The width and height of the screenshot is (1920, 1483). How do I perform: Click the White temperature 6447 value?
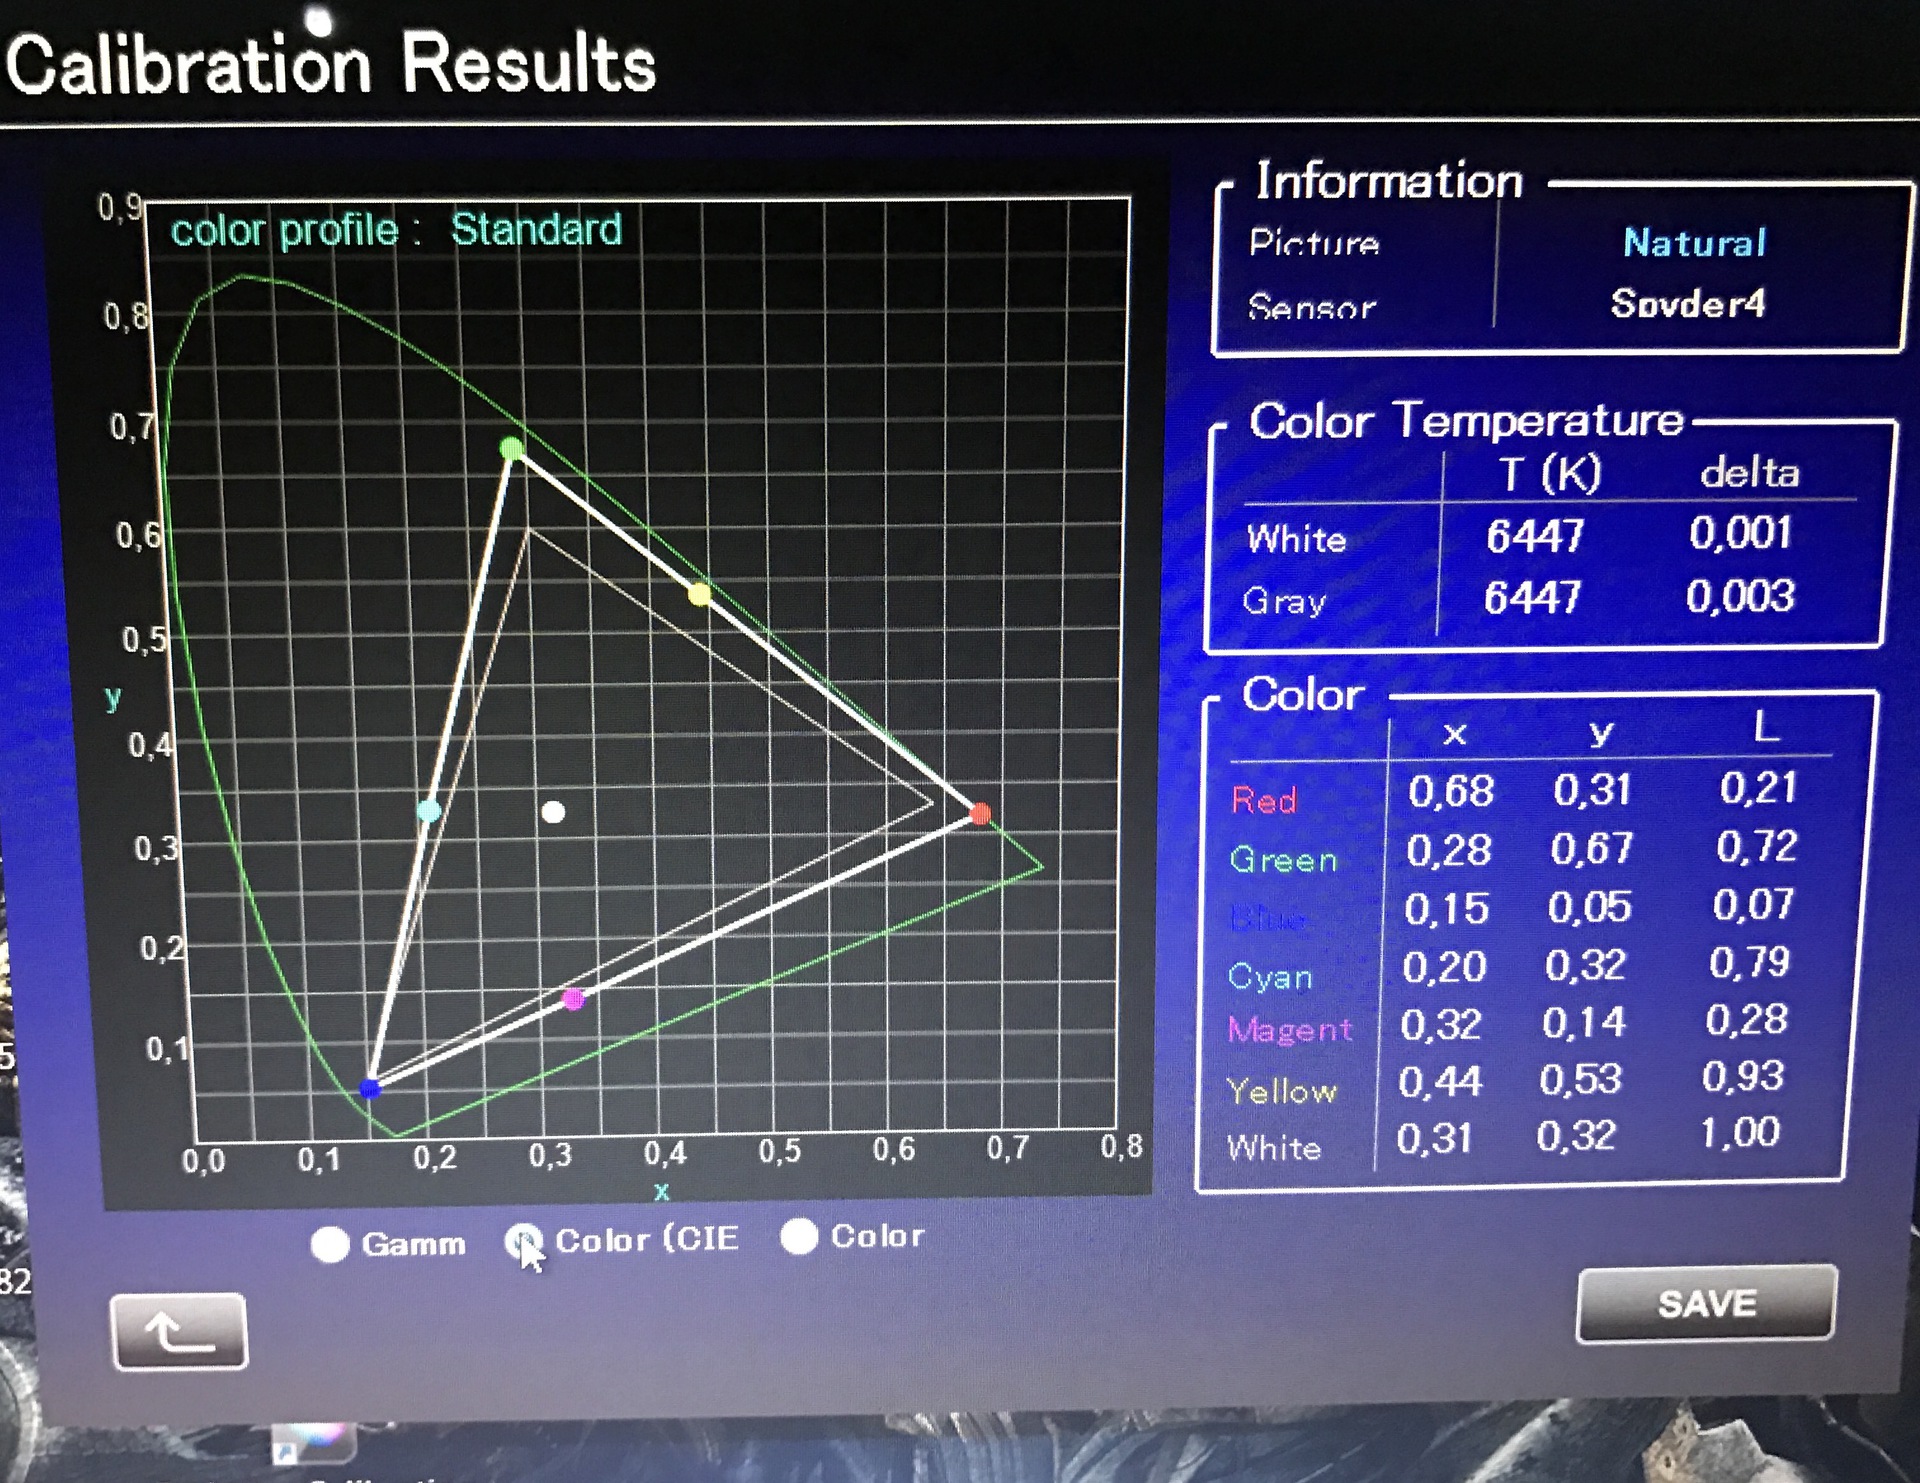1534,537
